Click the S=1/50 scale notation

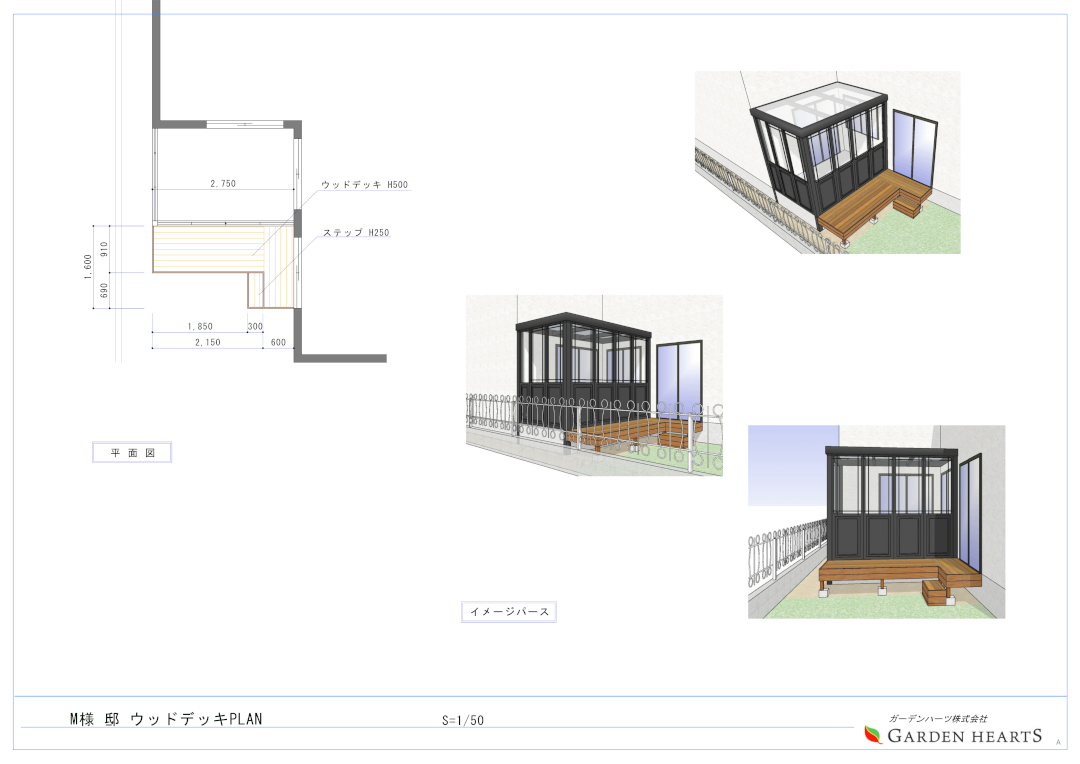(x=462, y=719)
